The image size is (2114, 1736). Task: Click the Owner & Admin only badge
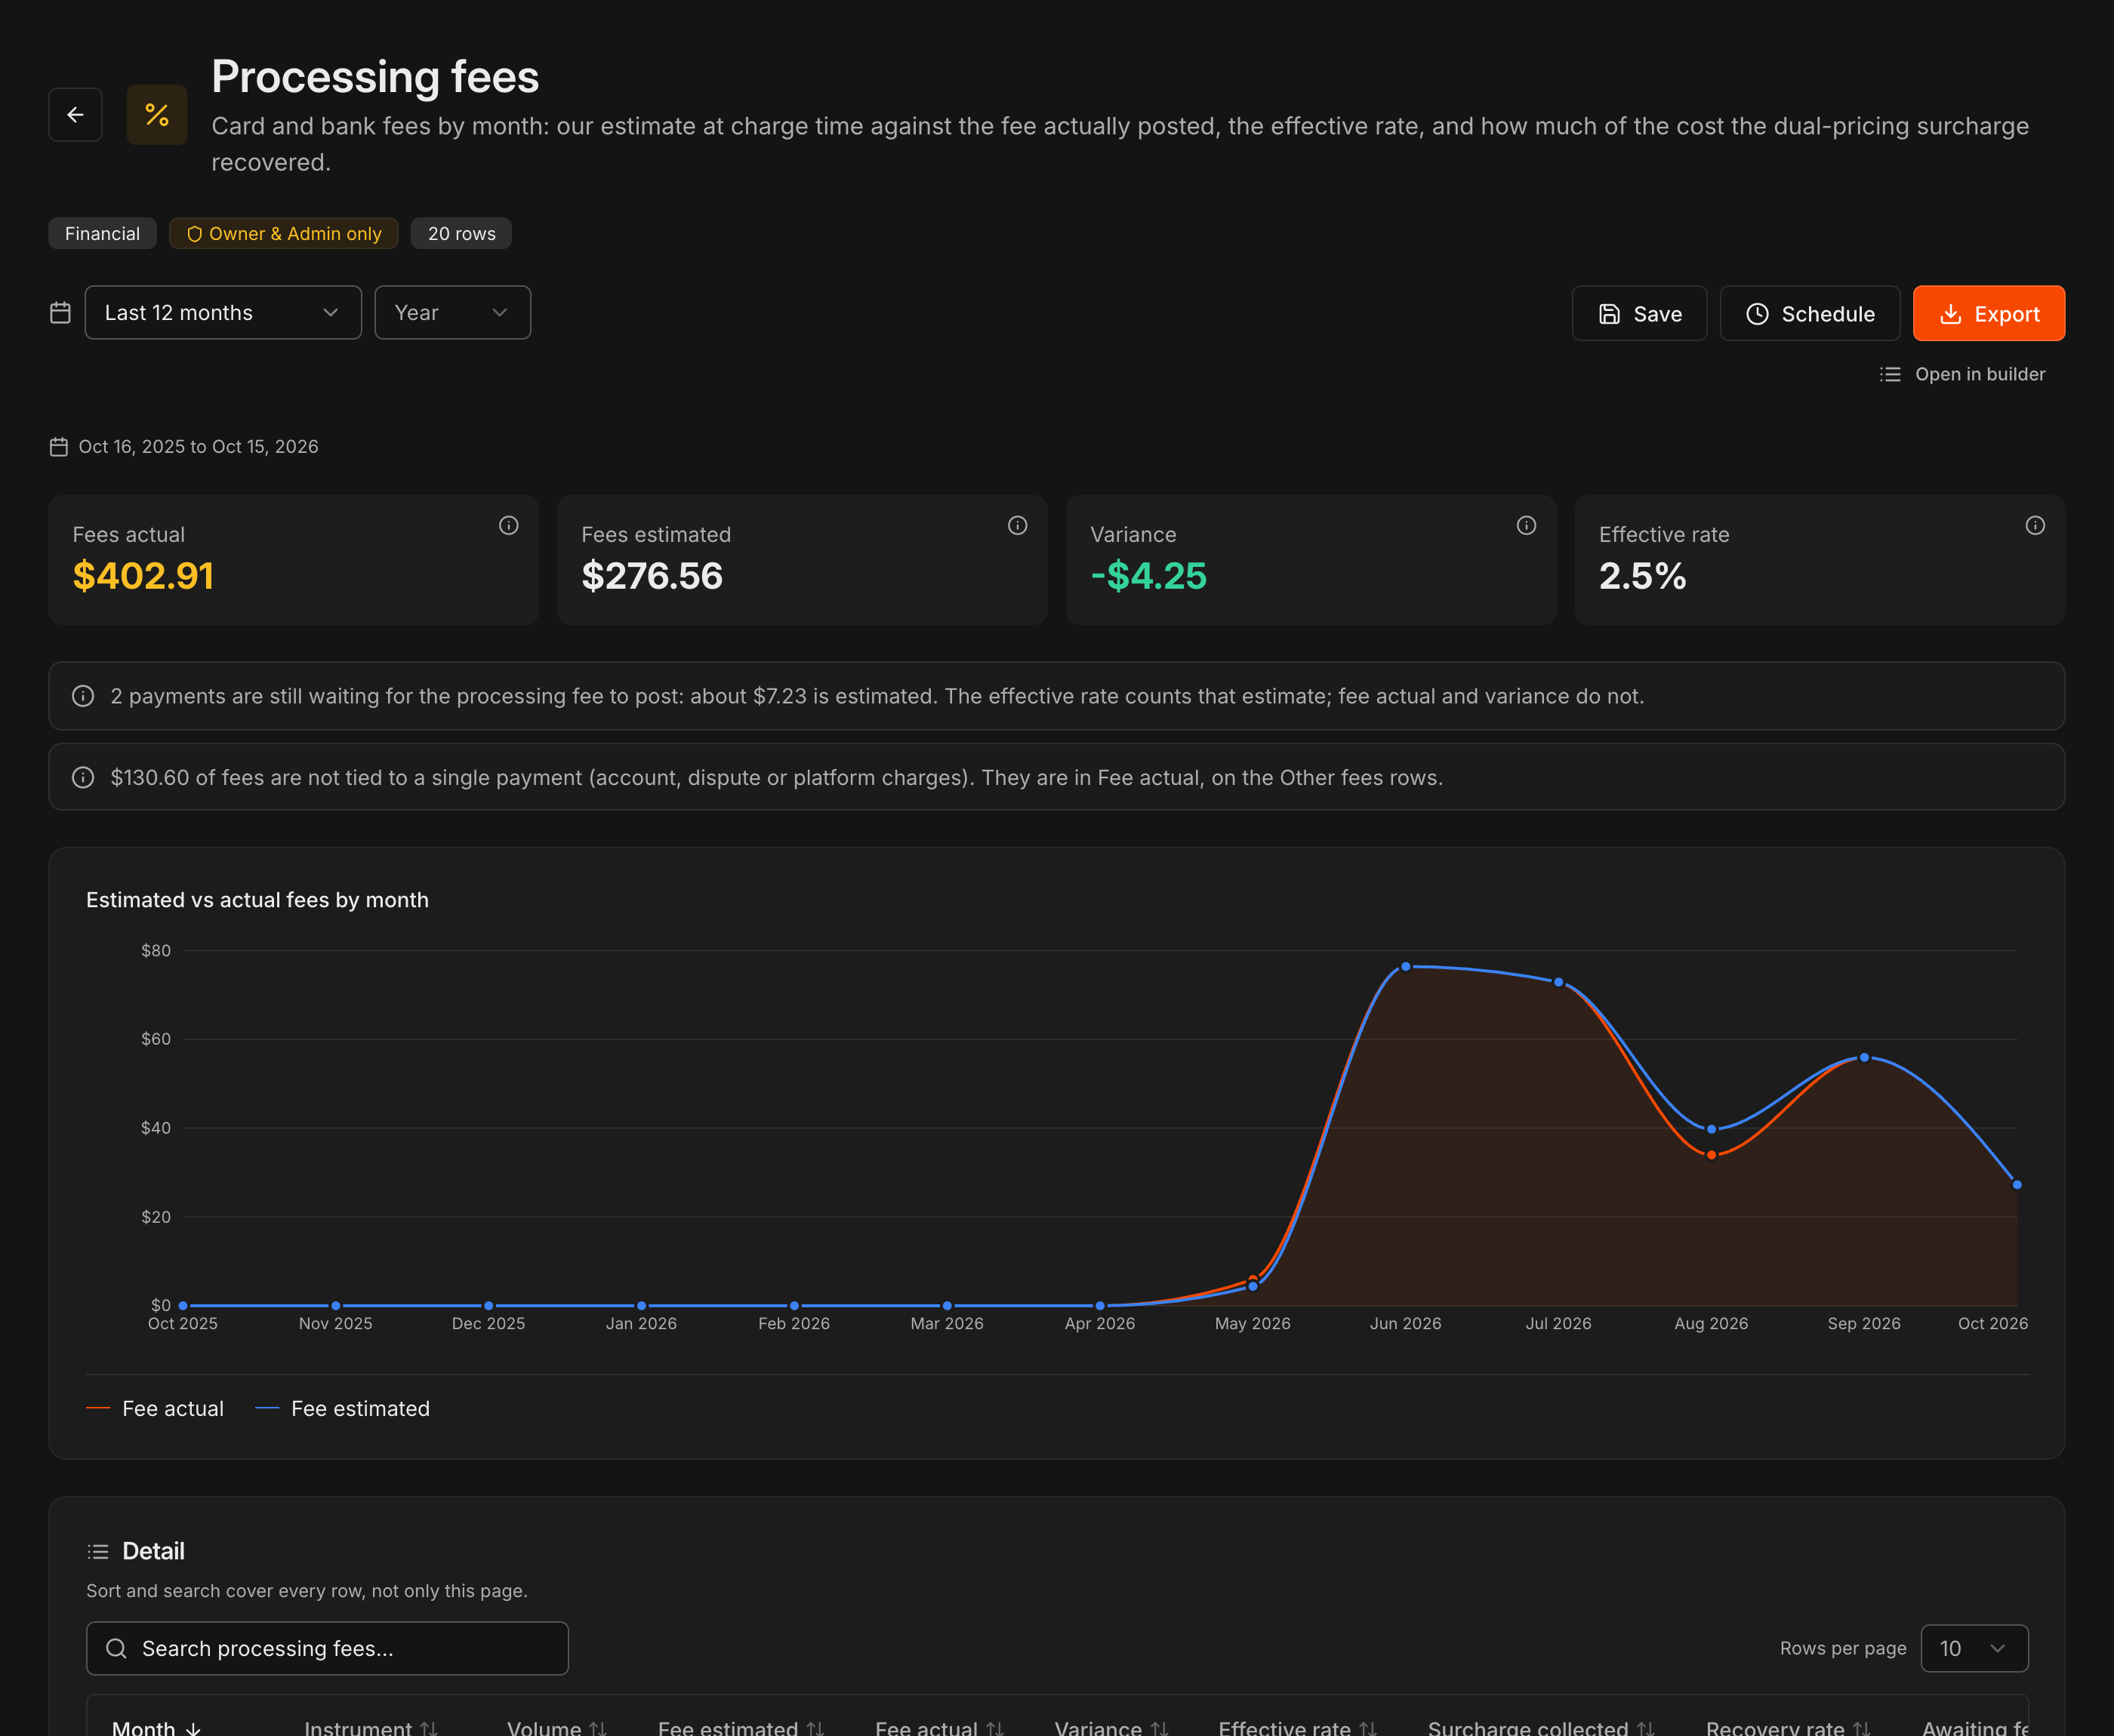(x=284, y=233)
